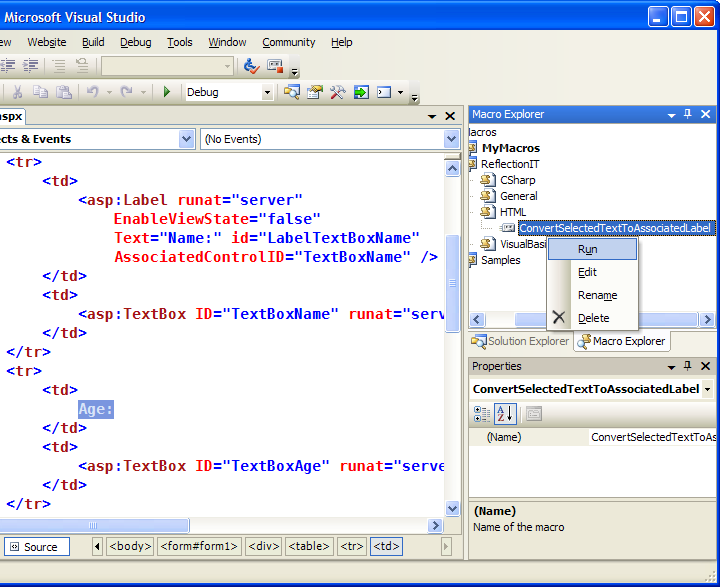720x587 pixels.
Task: Open Properties Window toolbar icon
Action: 315,92
